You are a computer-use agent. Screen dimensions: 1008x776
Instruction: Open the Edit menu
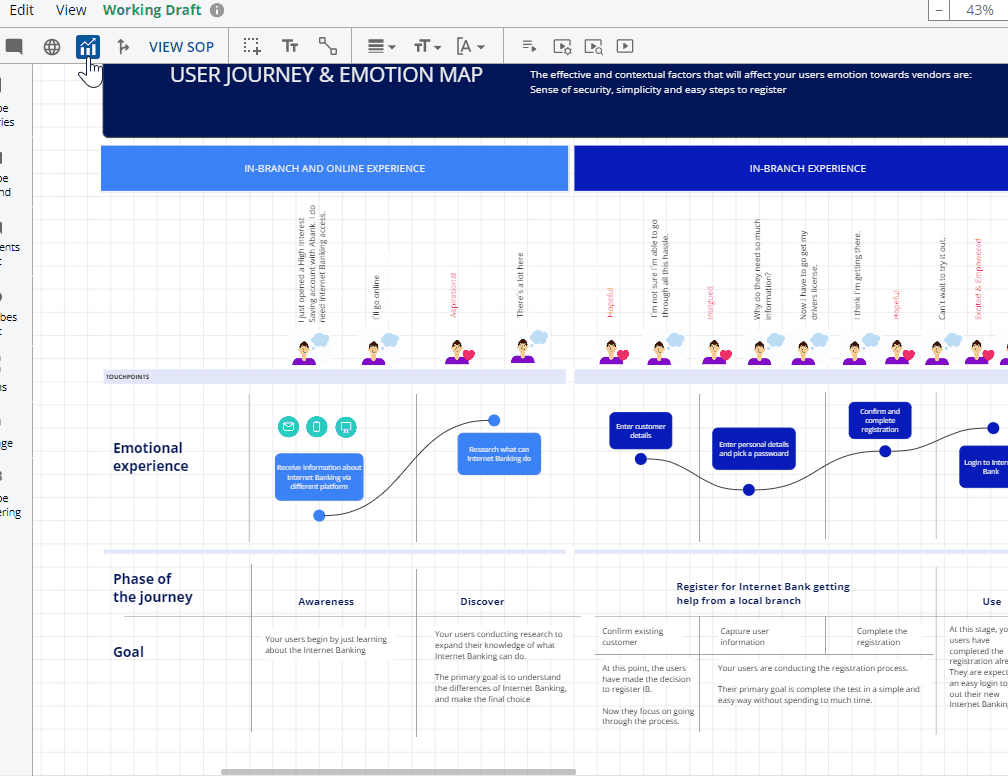(21, 10)
